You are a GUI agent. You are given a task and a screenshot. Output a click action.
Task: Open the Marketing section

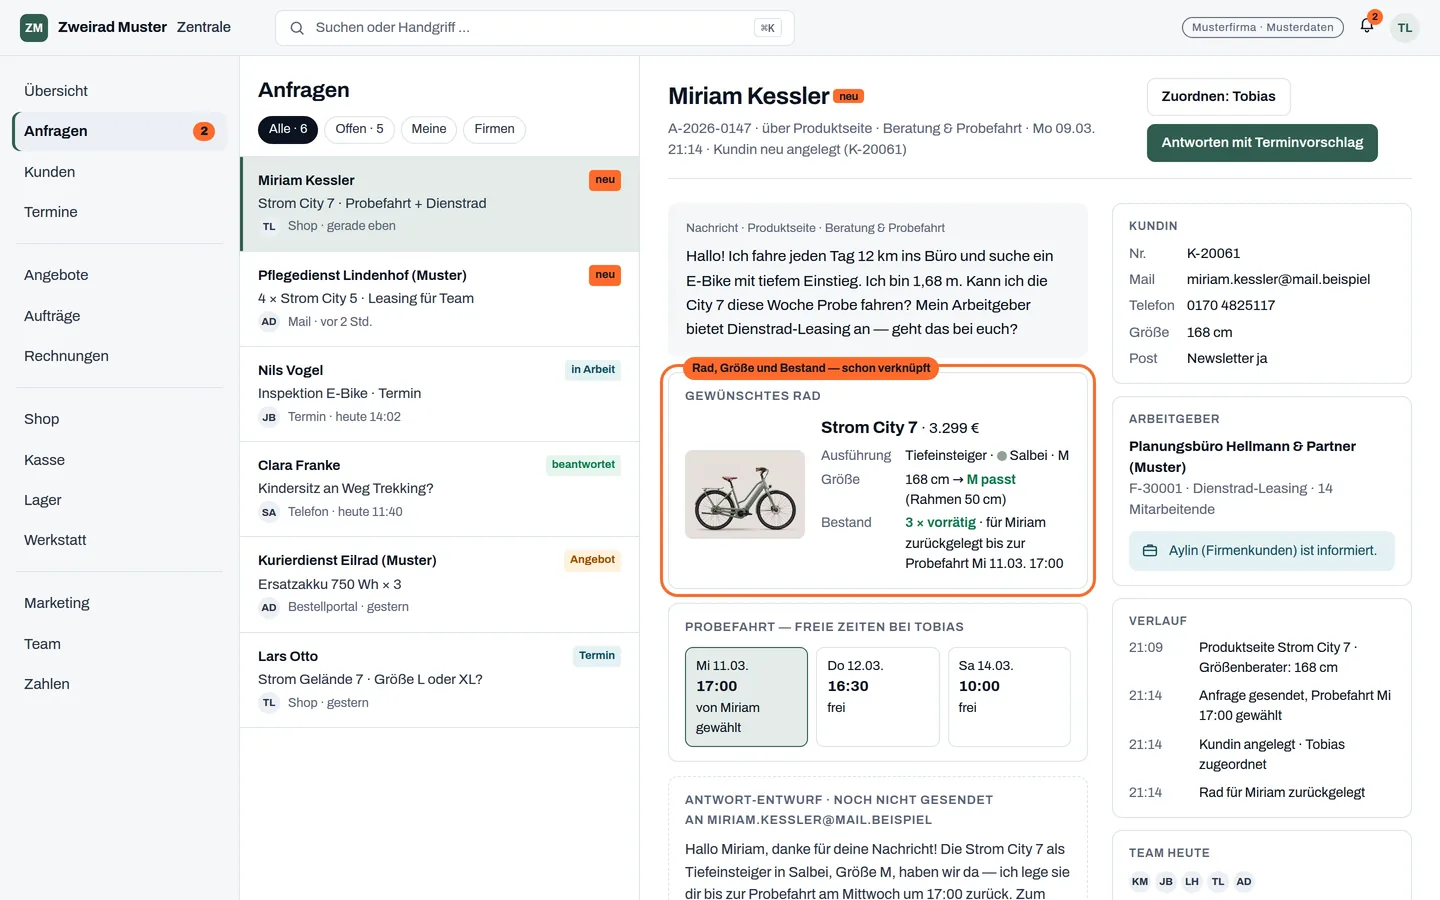pyautogui.click(x=120, y=603)
